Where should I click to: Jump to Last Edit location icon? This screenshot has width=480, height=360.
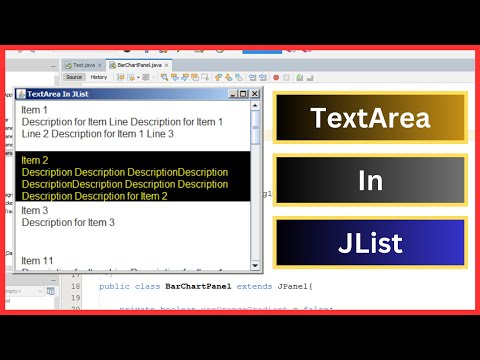[x=120, y=77]
